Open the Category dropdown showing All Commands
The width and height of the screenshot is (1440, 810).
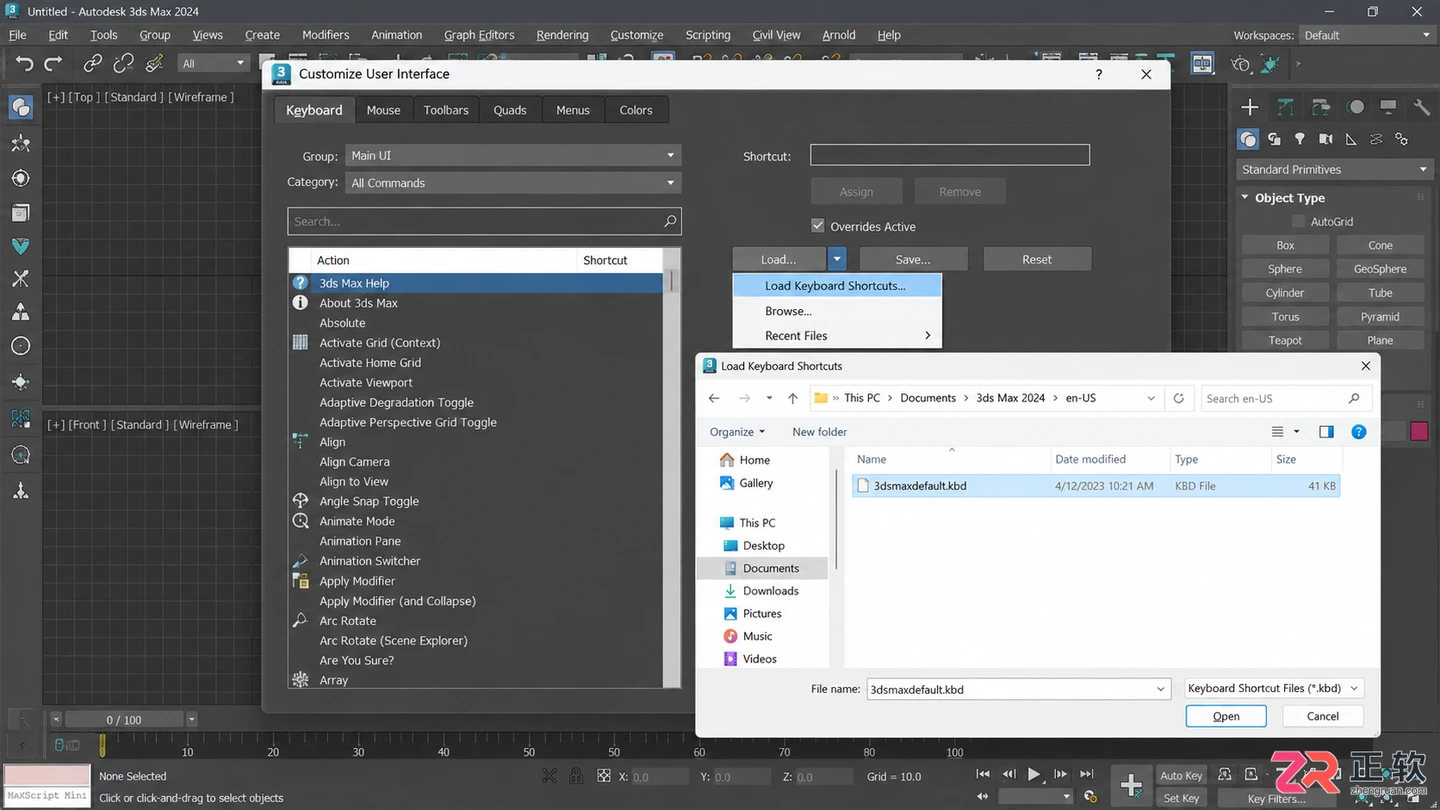(x=513, y=183)
